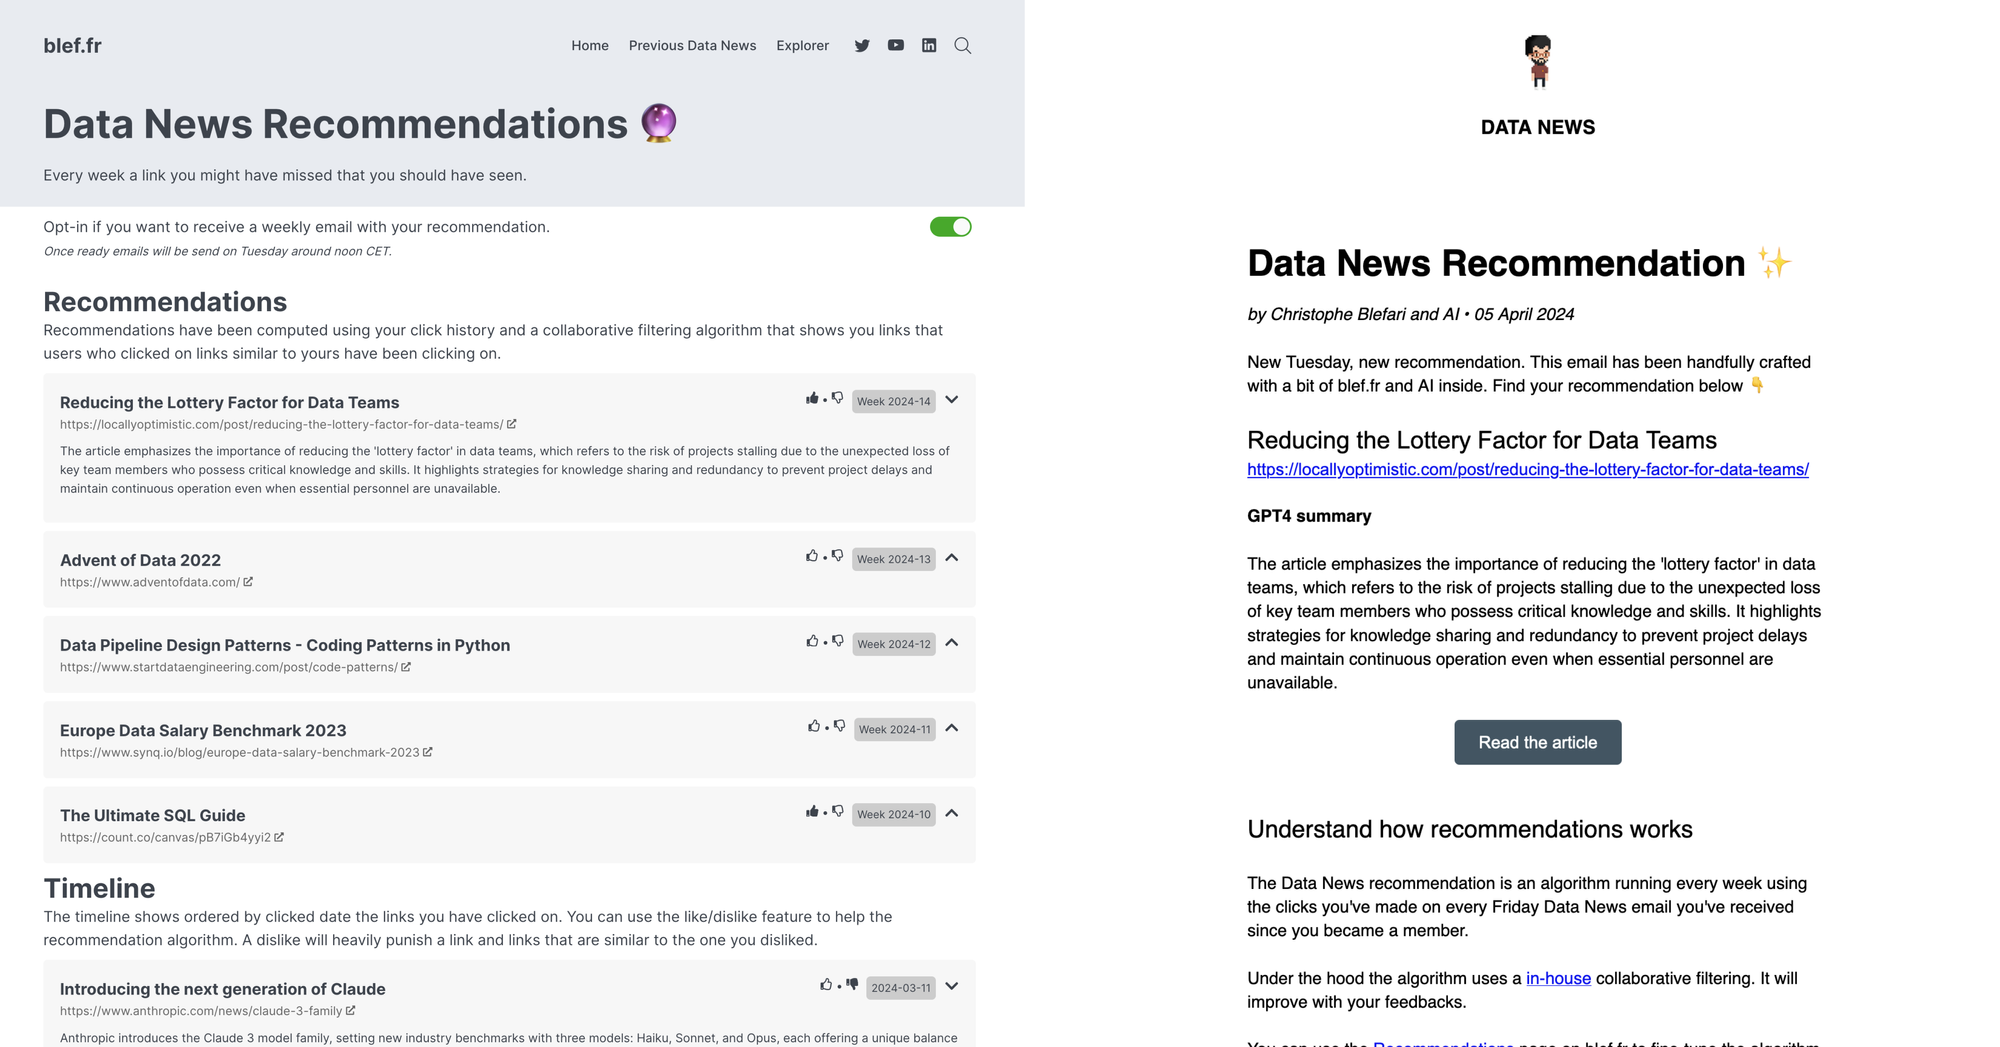This screenshot has height=1047, width=2000.
Task: Expand the Advent of Data 2022 card
Action: 952,558
